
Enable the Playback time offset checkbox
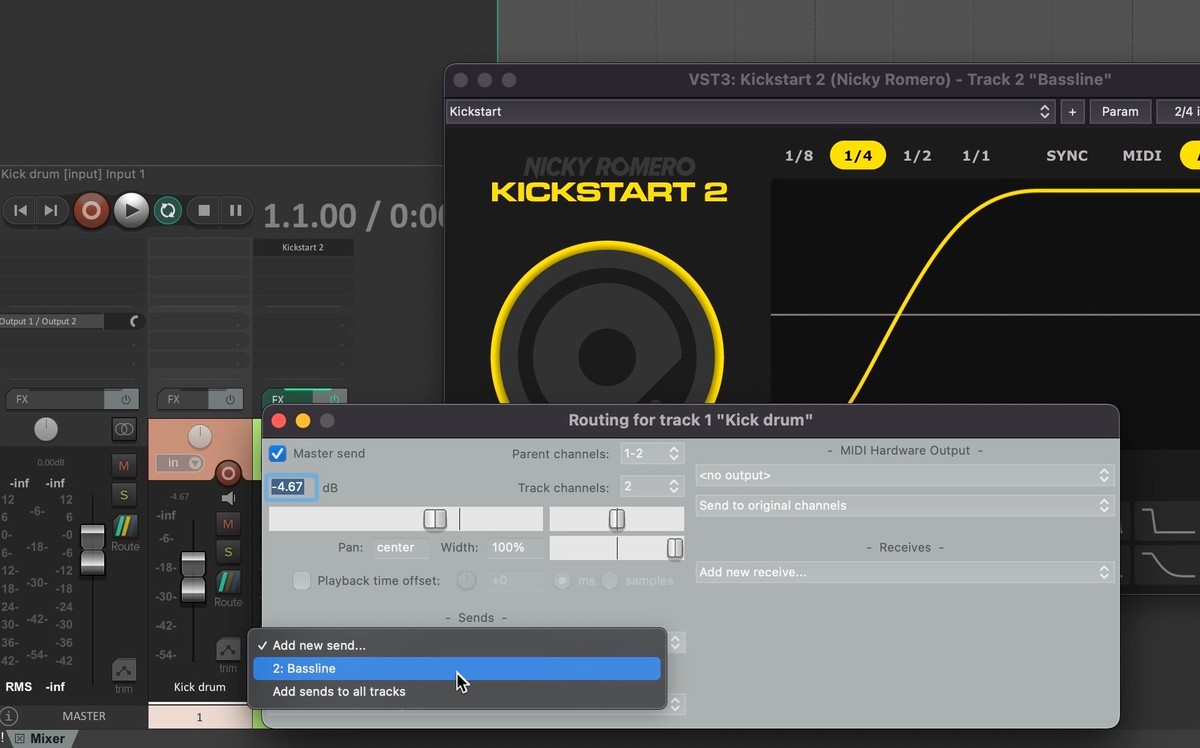tap(301, 581)
